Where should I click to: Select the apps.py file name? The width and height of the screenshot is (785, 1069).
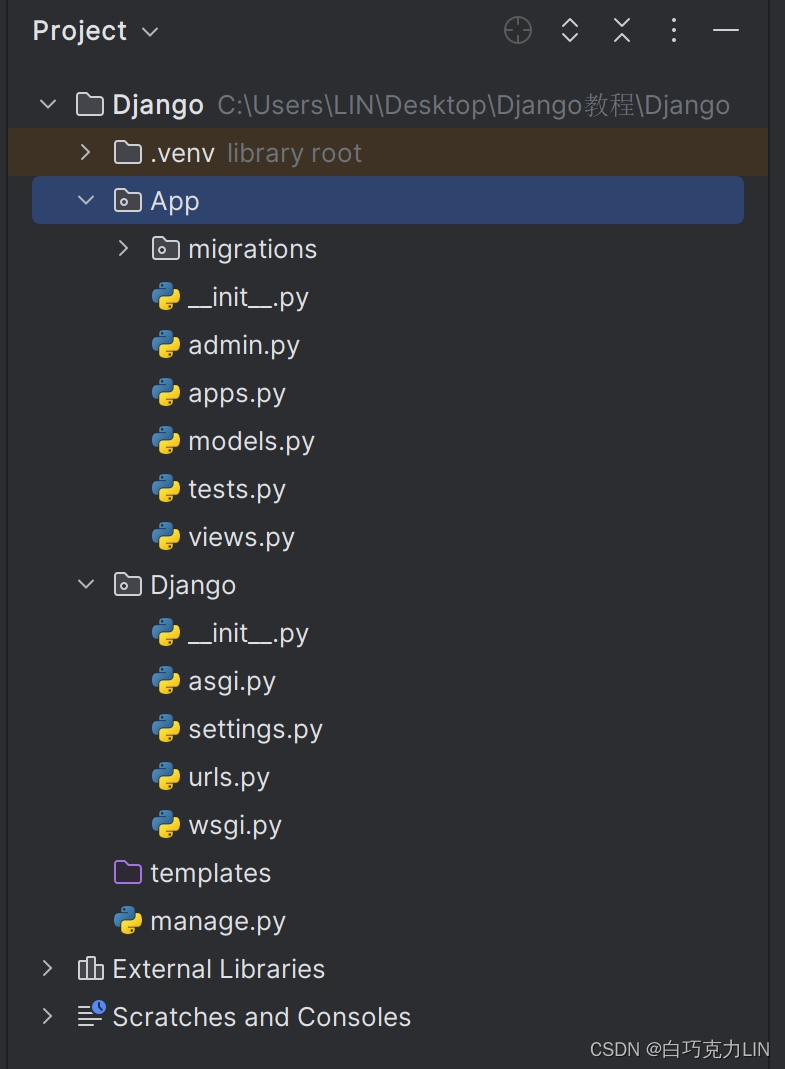(237, 394)
